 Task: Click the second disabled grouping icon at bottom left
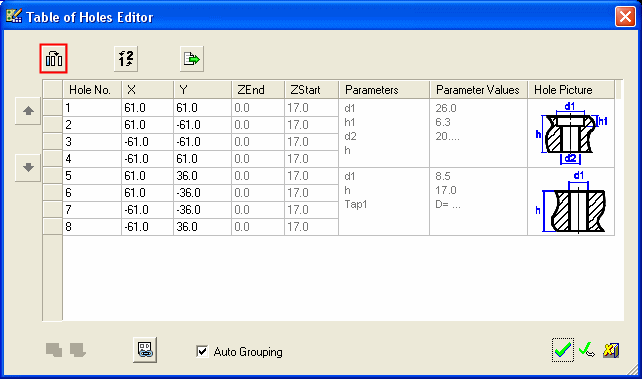78,350
